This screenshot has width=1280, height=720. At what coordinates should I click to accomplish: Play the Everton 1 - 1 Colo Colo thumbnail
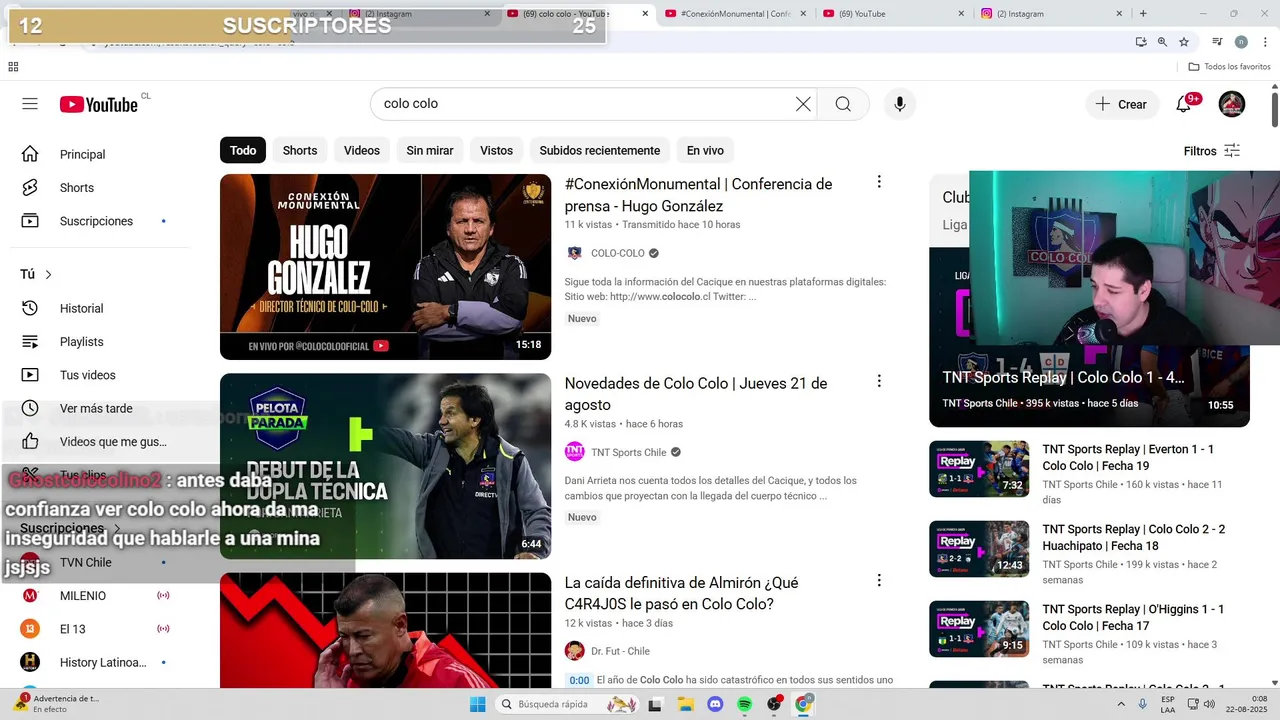click(x=979, y=469)
